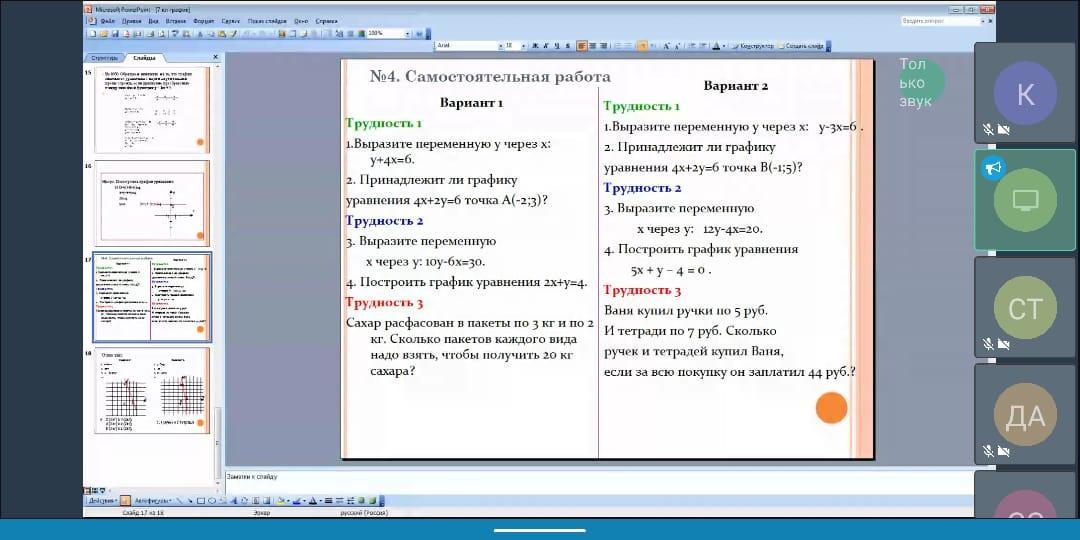Click the Save diskette icon

115,33
